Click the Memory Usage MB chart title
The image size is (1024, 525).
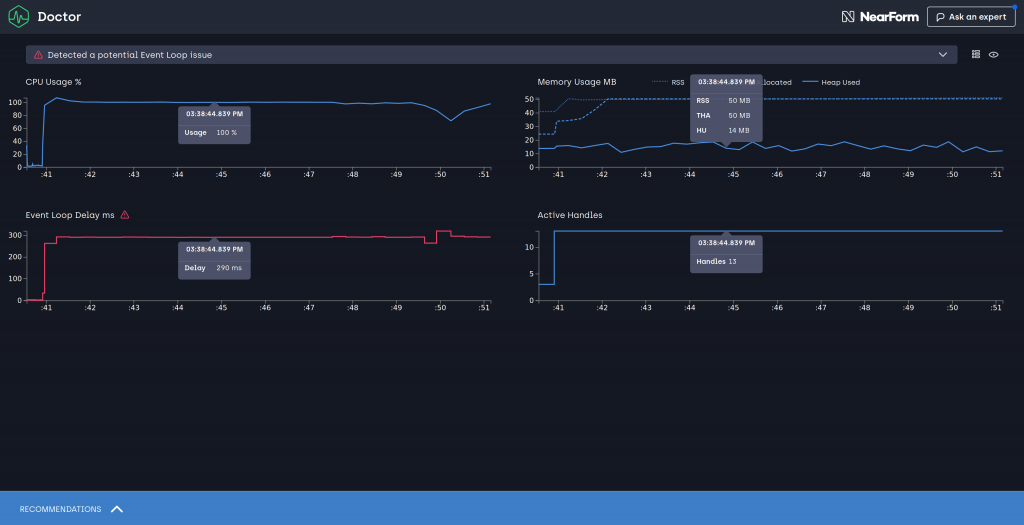(x=577, y=82)
